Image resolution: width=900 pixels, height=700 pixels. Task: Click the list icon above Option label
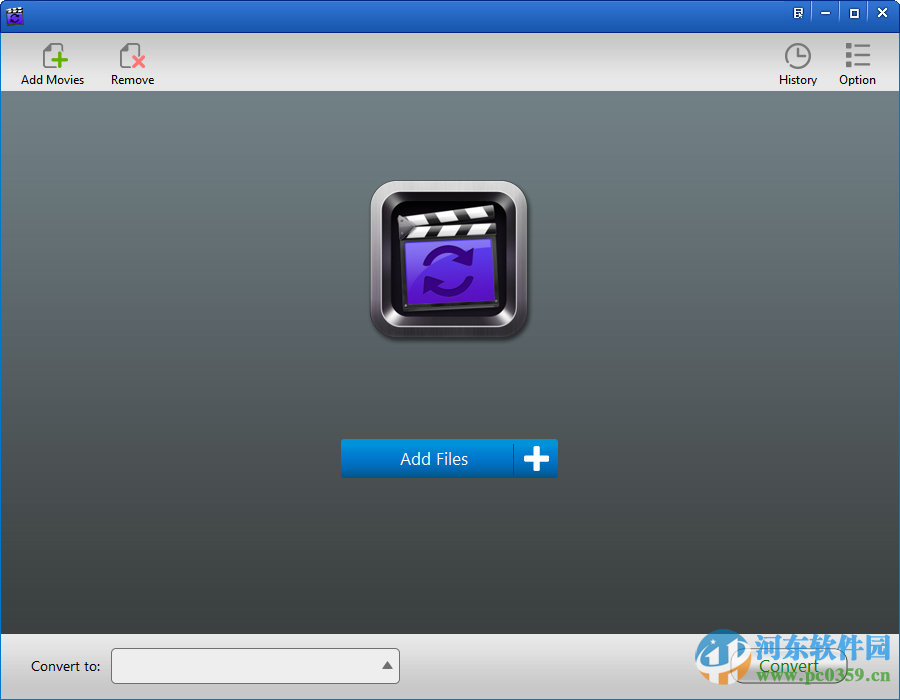coord(856,55)
